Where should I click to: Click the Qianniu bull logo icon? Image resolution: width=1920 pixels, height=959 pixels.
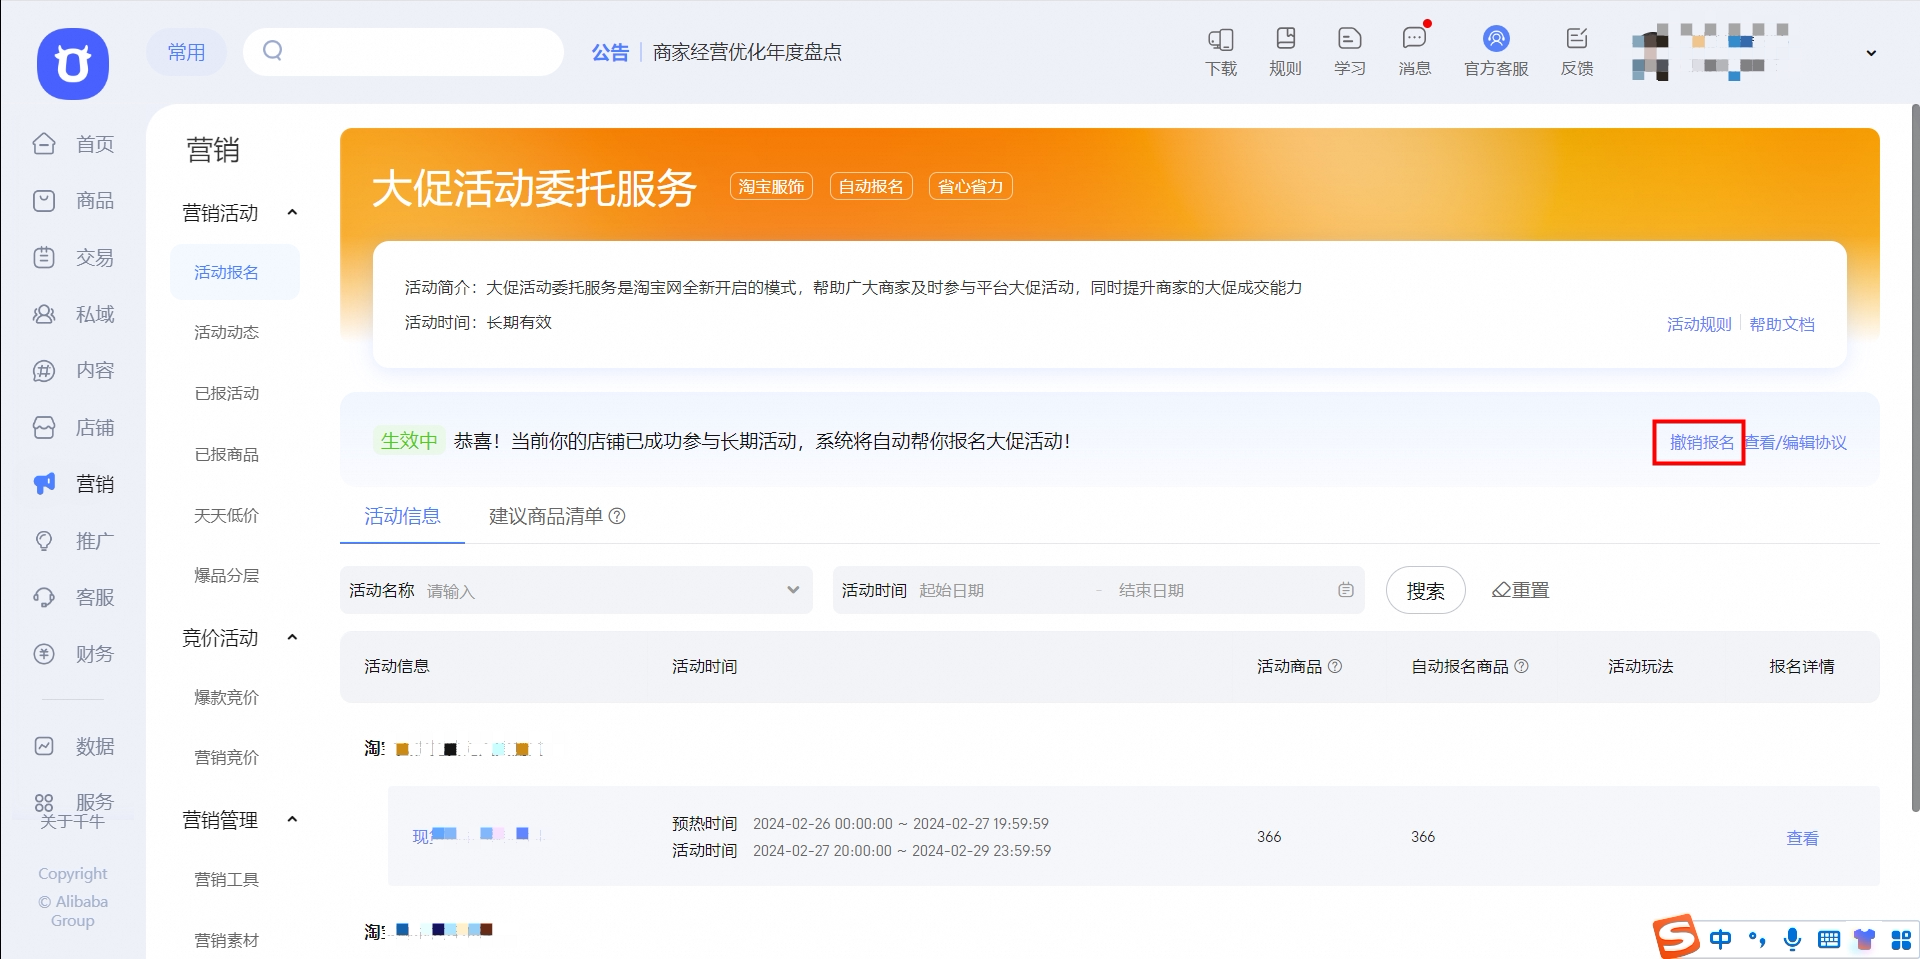click(73, 64)
